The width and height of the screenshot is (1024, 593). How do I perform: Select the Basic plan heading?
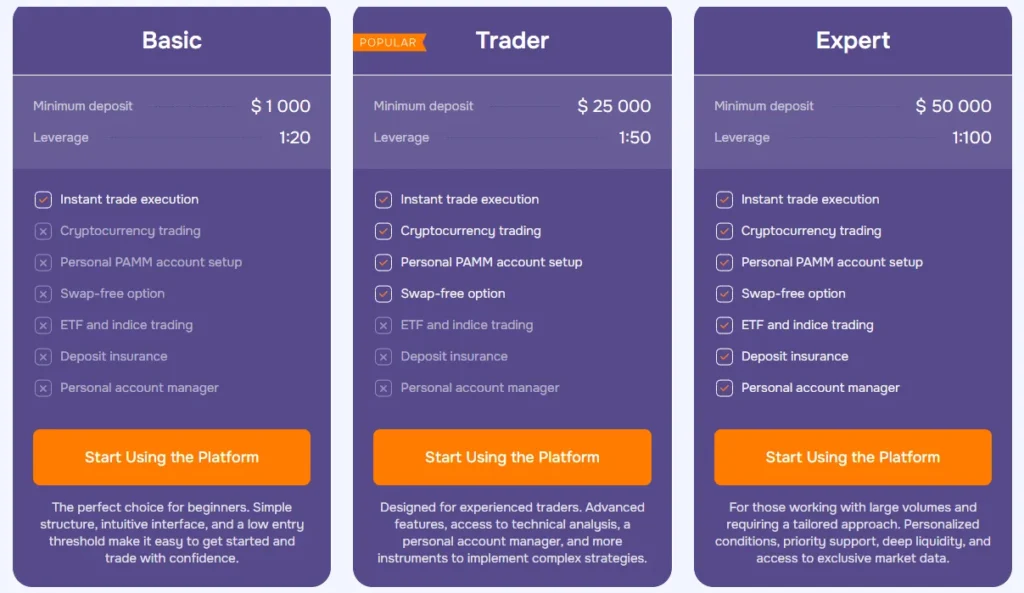[x=171, y=41]
